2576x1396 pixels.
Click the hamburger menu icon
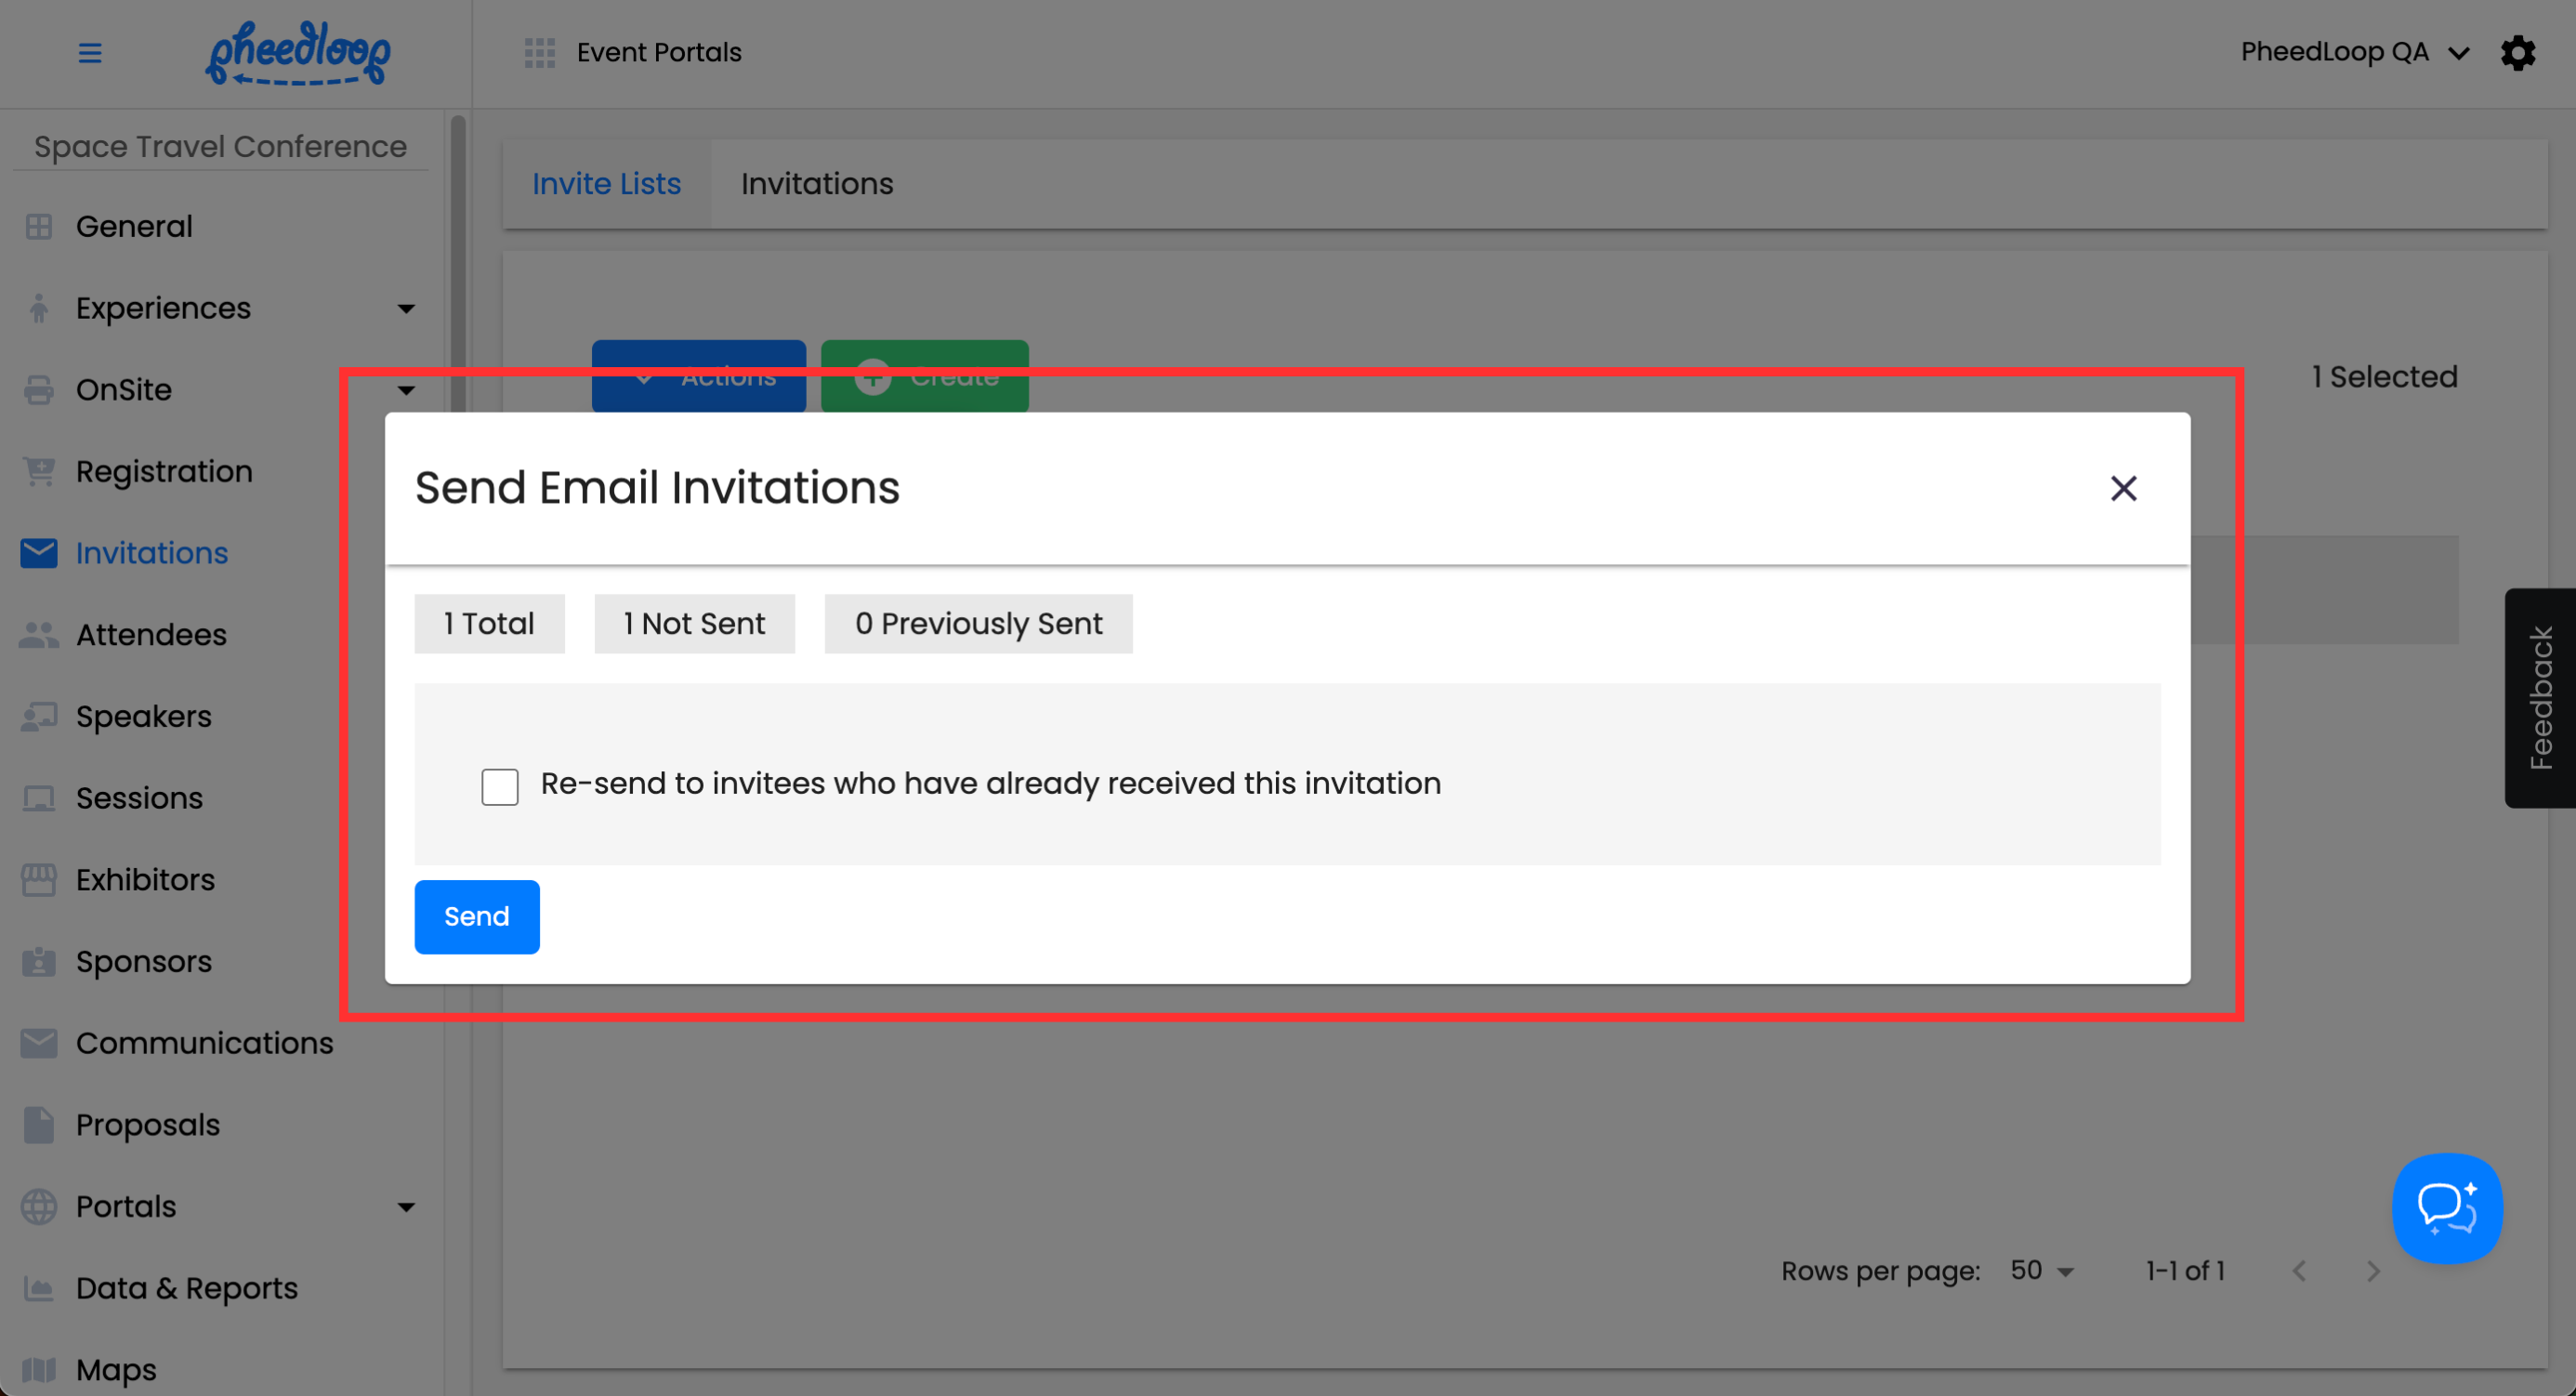pos(90,53)
